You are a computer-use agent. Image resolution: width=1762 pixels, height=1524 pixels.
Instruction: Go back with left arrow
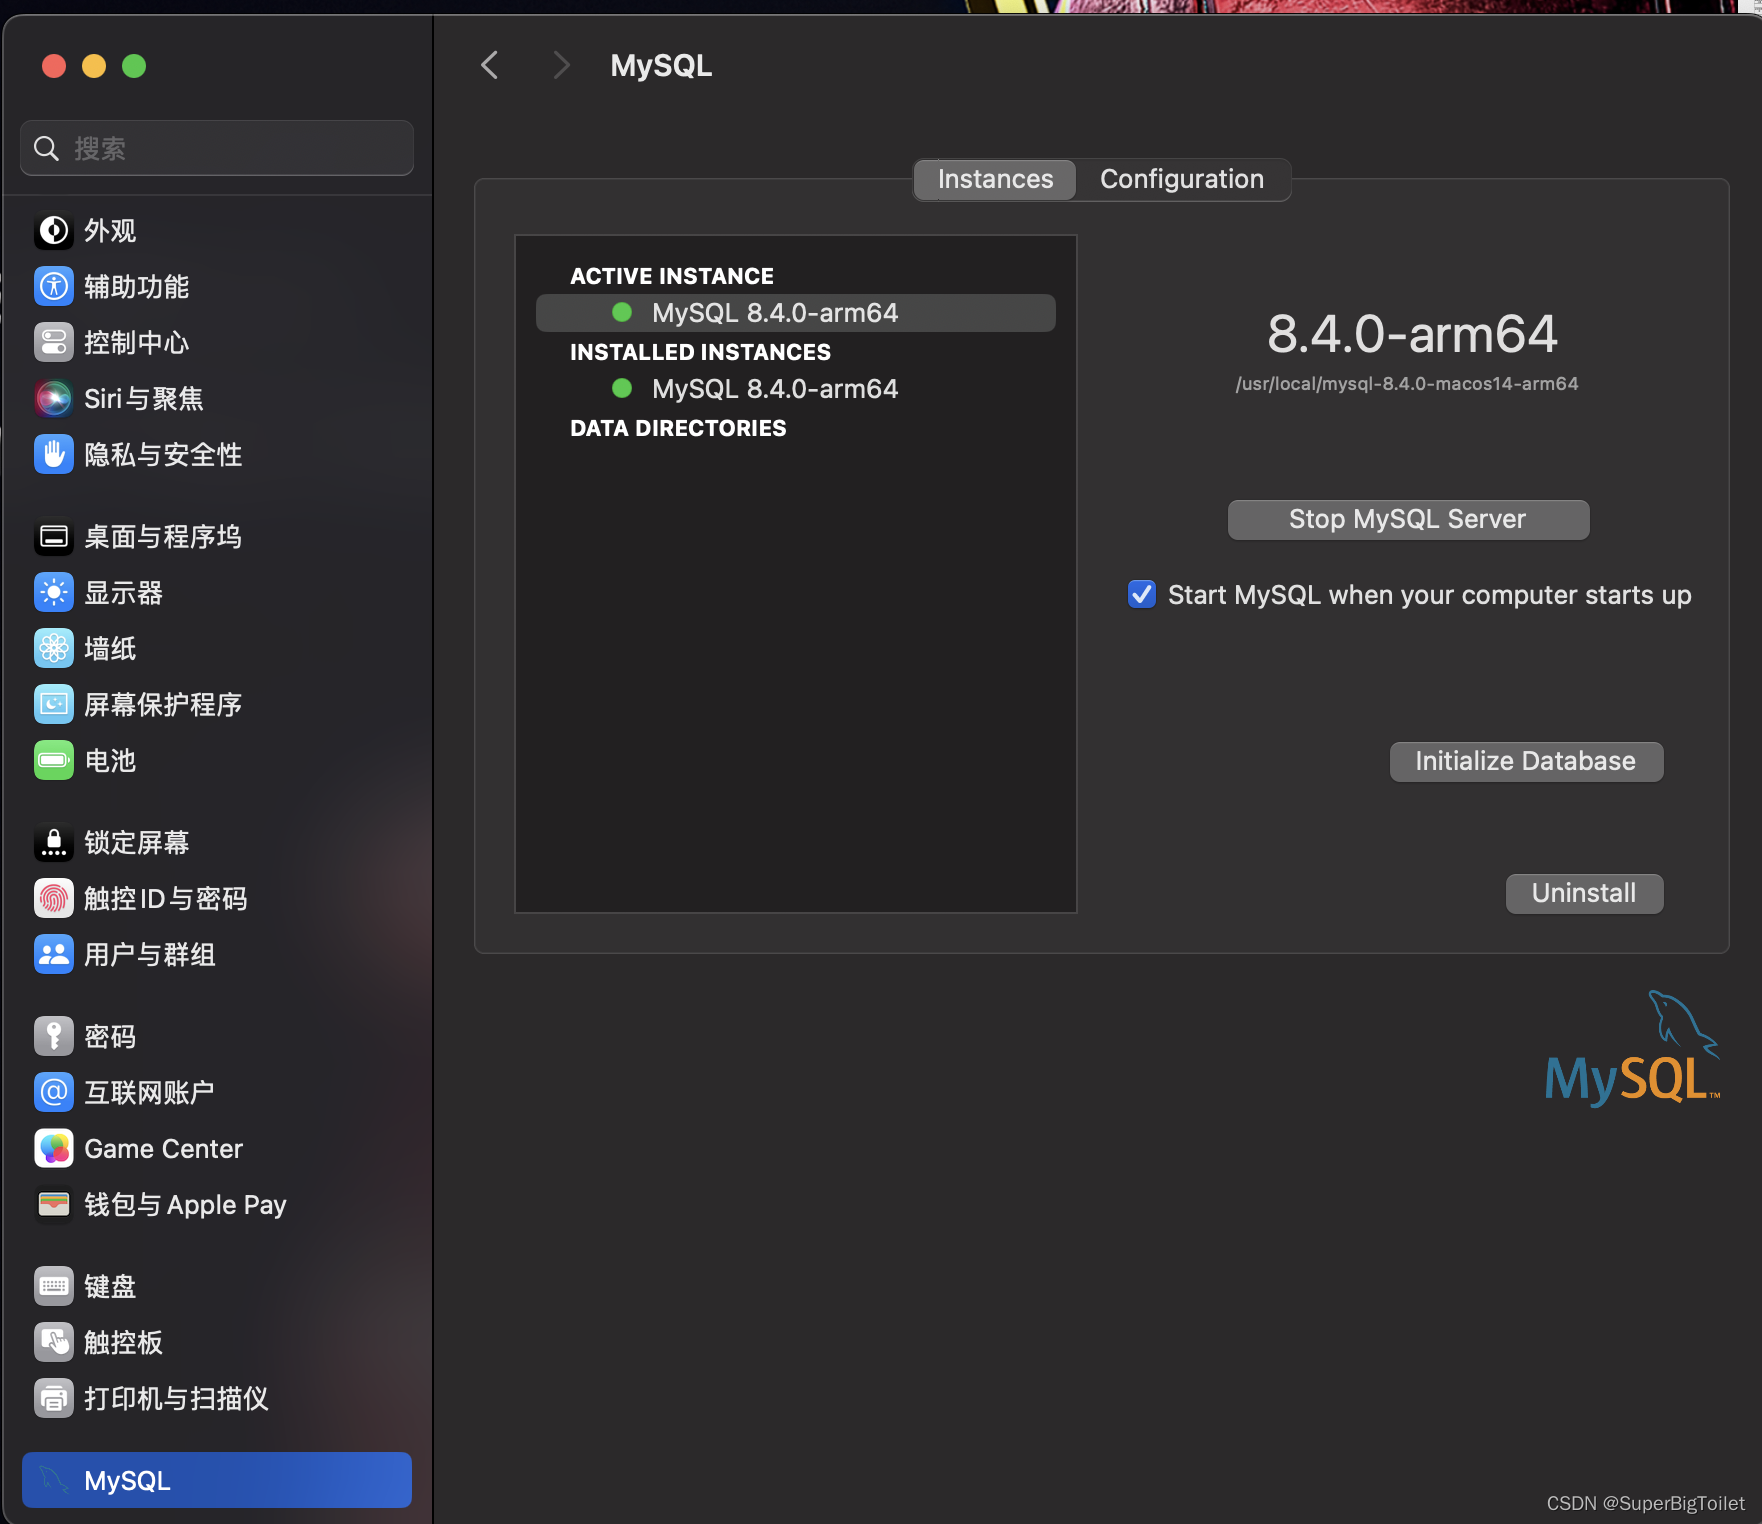[x=490, y=66]
